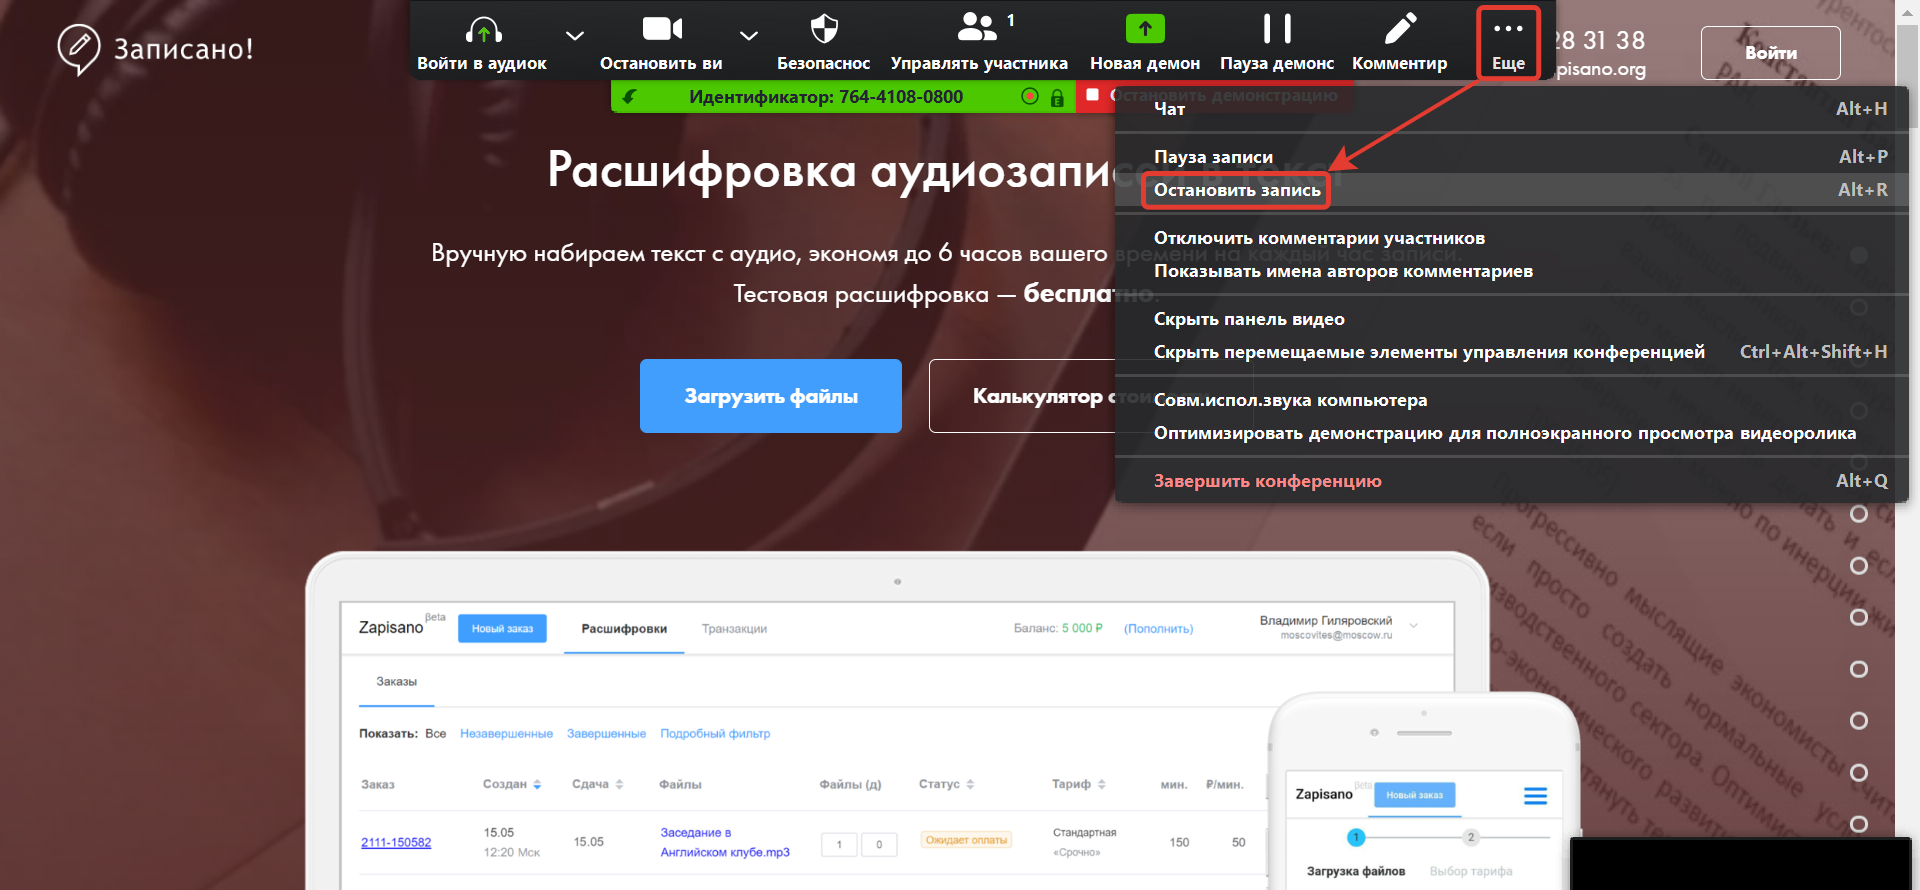Expand video options chevron next to Остановить ви
Viewport: 1920px width, 890px height.
point(749,36)
